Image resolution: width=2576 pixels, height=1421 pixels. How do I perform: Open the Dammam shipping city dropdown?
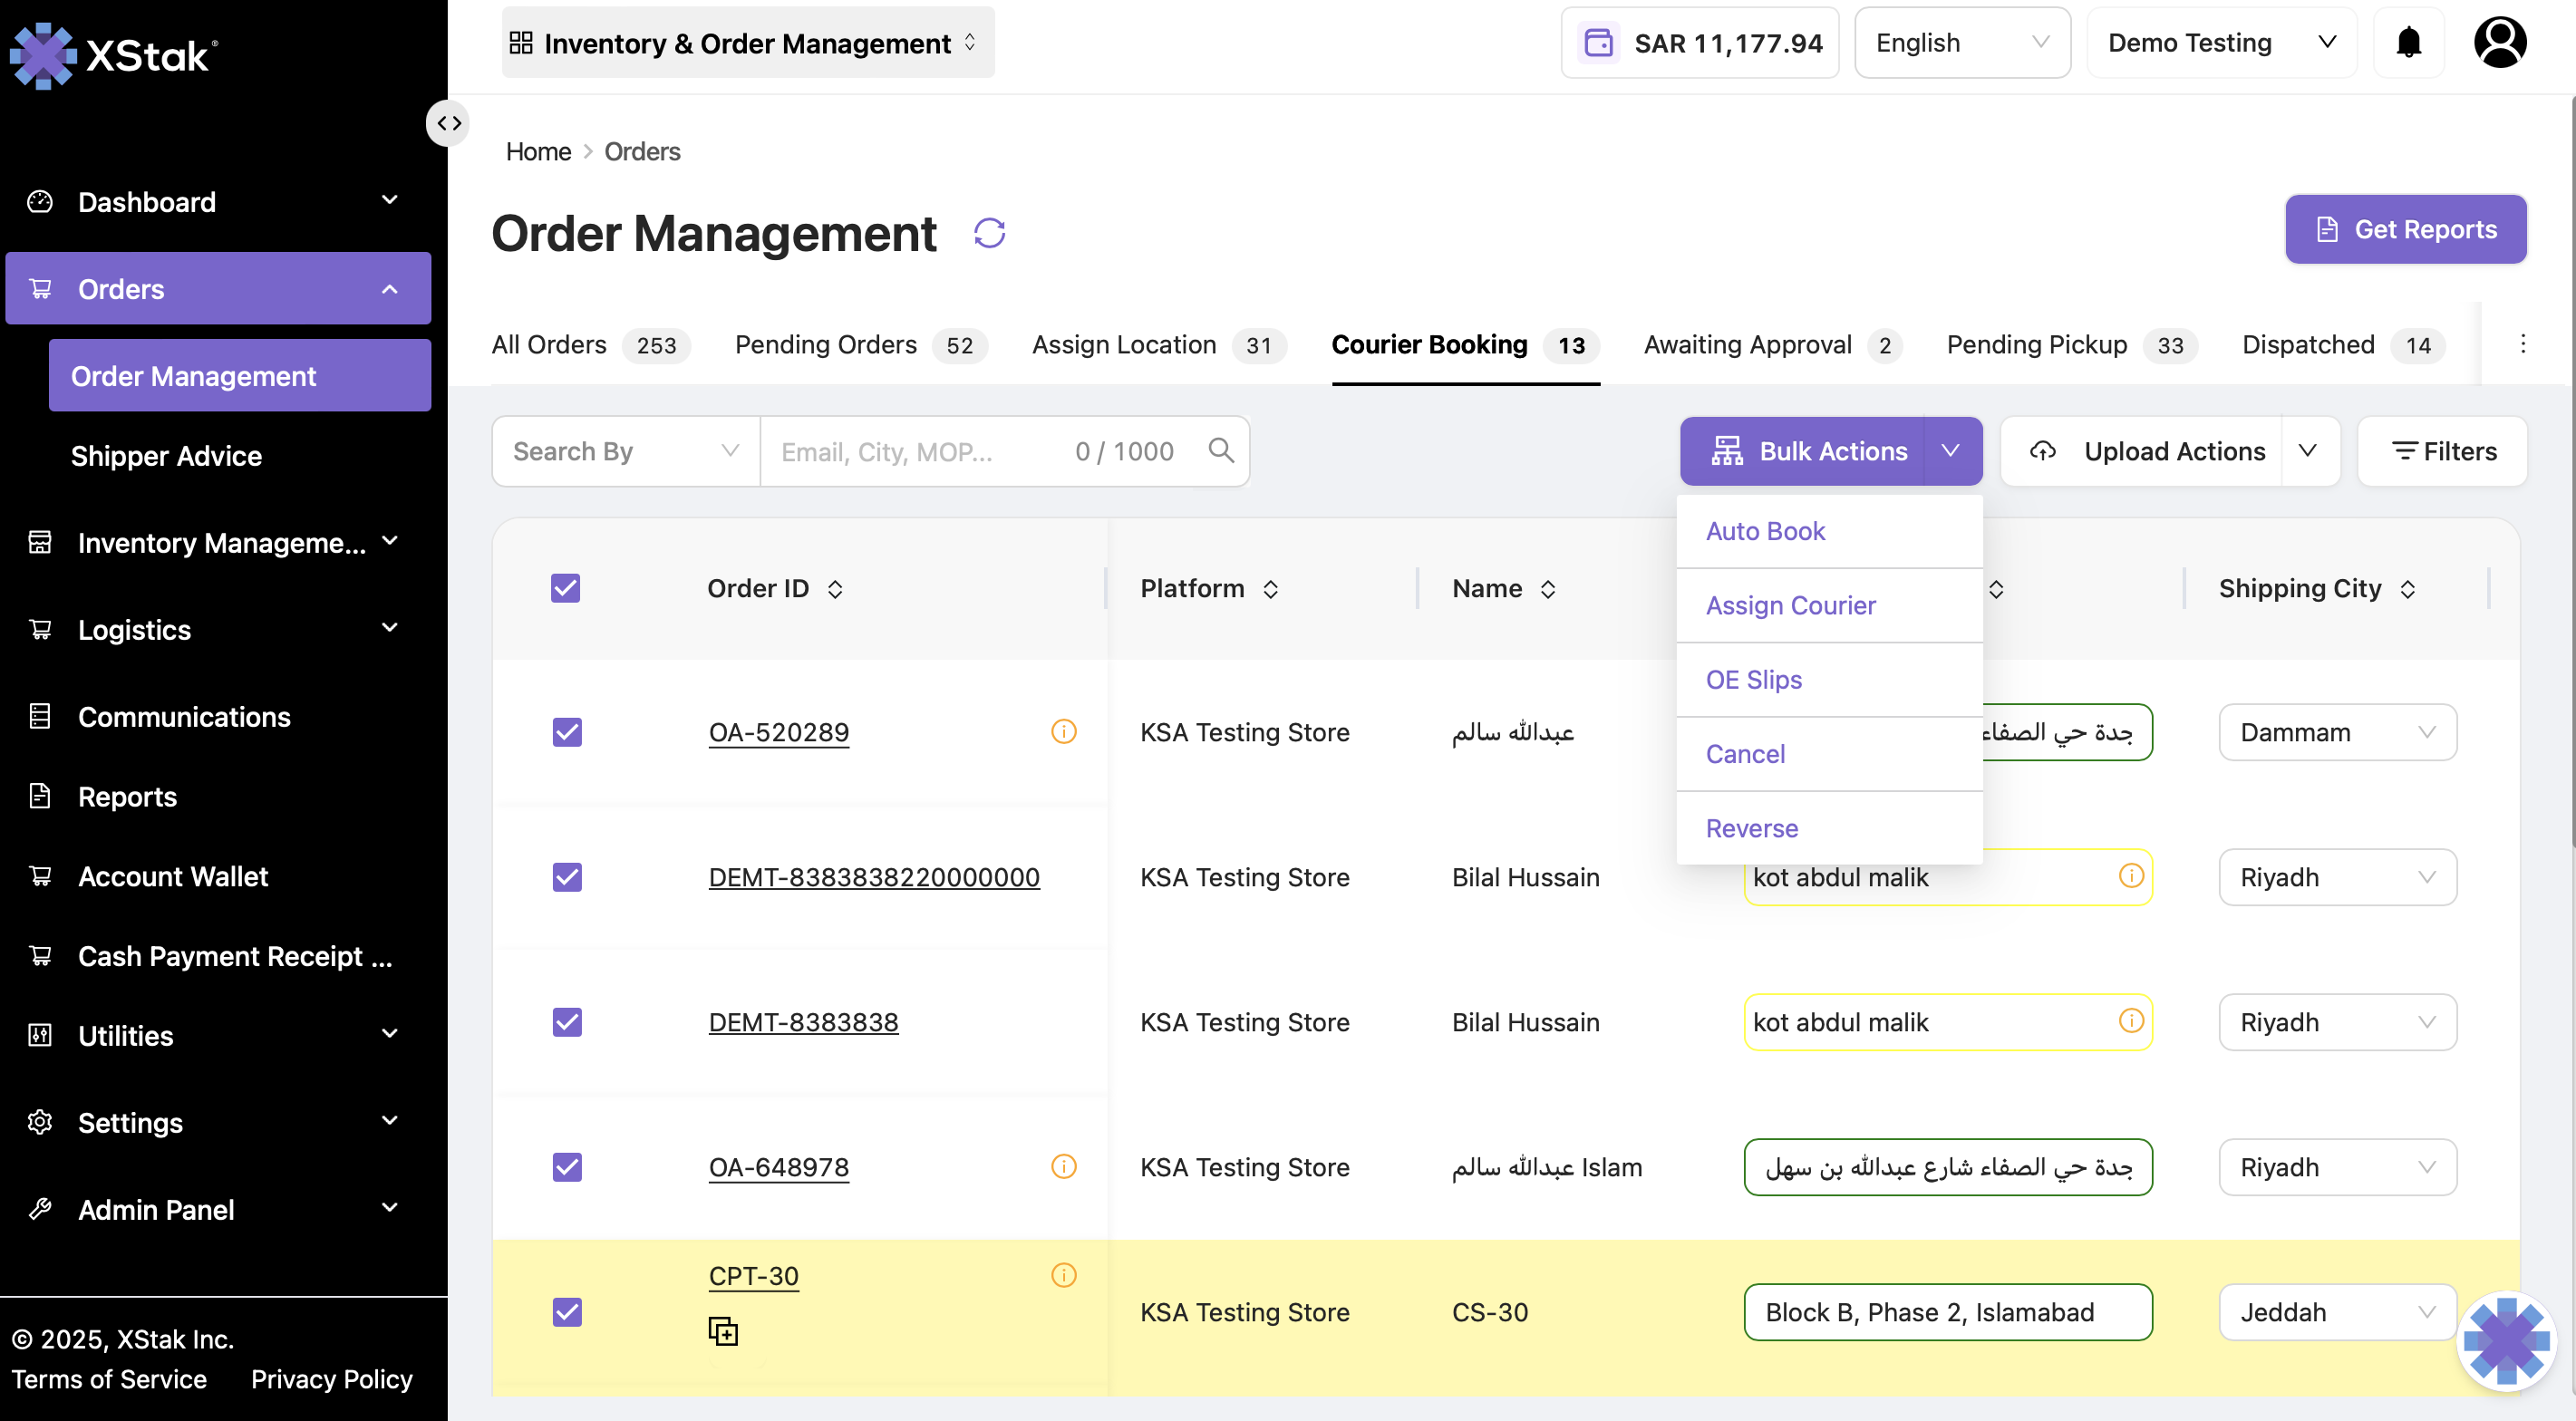[x=2337, y=732]
